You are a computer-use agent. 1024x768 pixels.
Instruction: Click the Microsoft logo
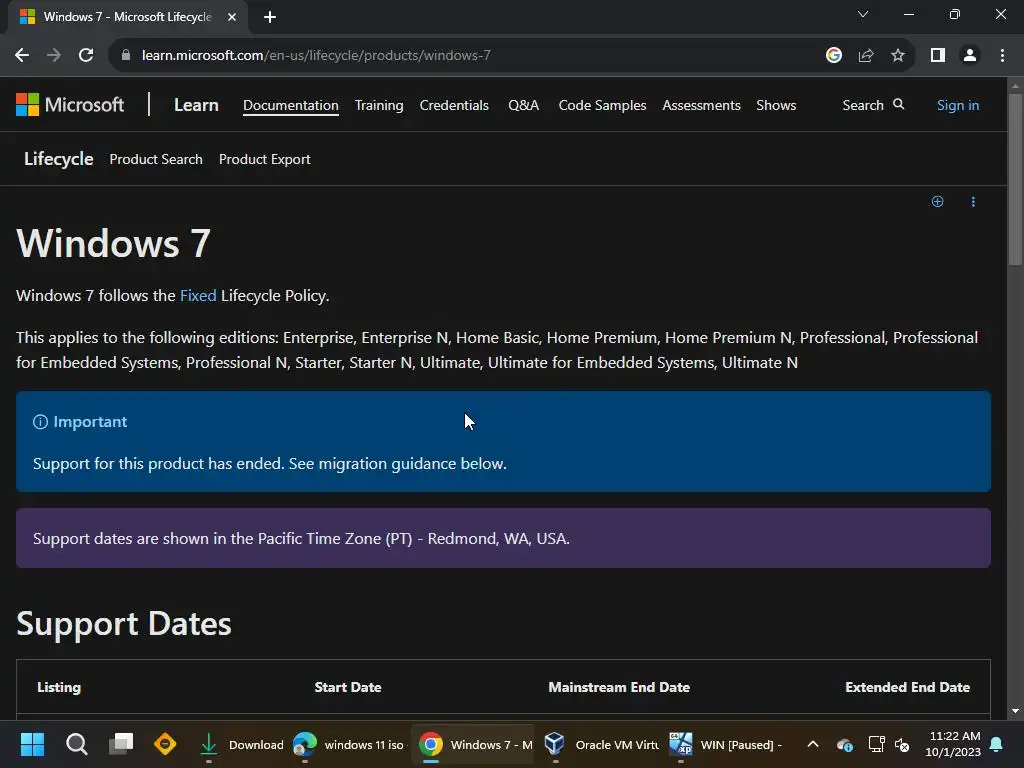(70, 104)
